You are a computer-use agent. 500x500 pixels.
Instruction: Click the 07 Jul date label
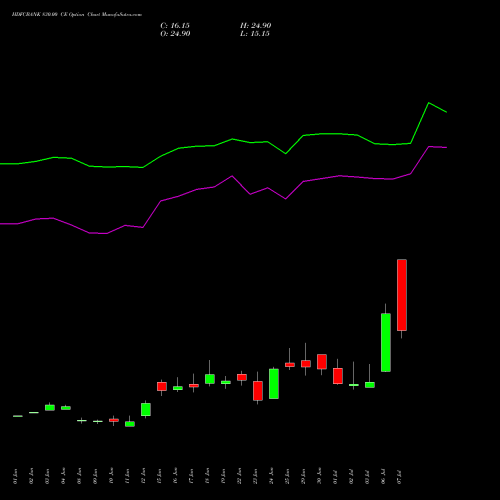pos(399,477)
